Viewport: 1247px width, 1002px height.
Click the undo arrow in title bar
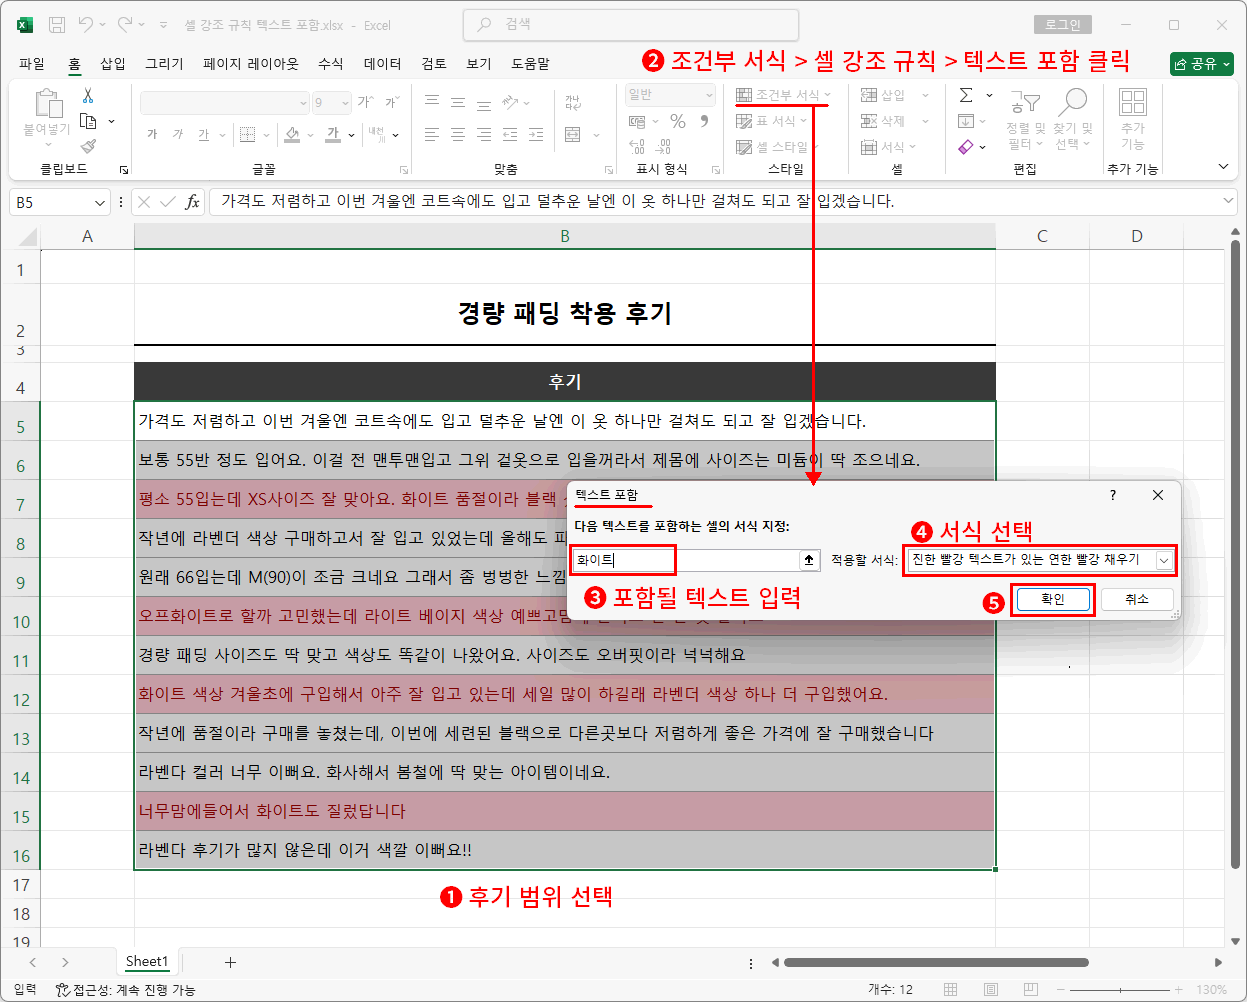coord(86,25)
